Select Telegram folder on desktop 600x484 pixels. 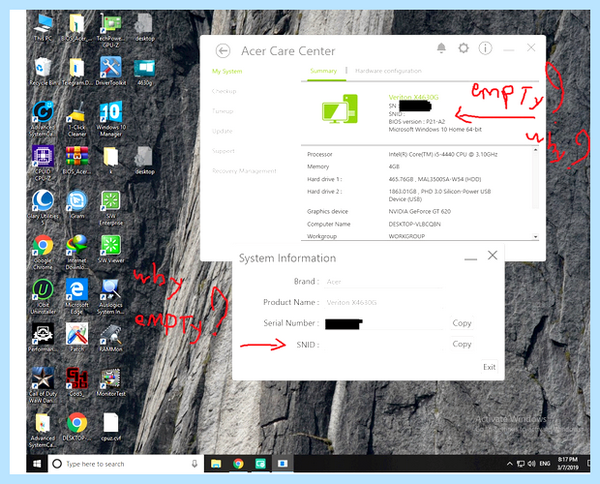click(x=77, y=71)
